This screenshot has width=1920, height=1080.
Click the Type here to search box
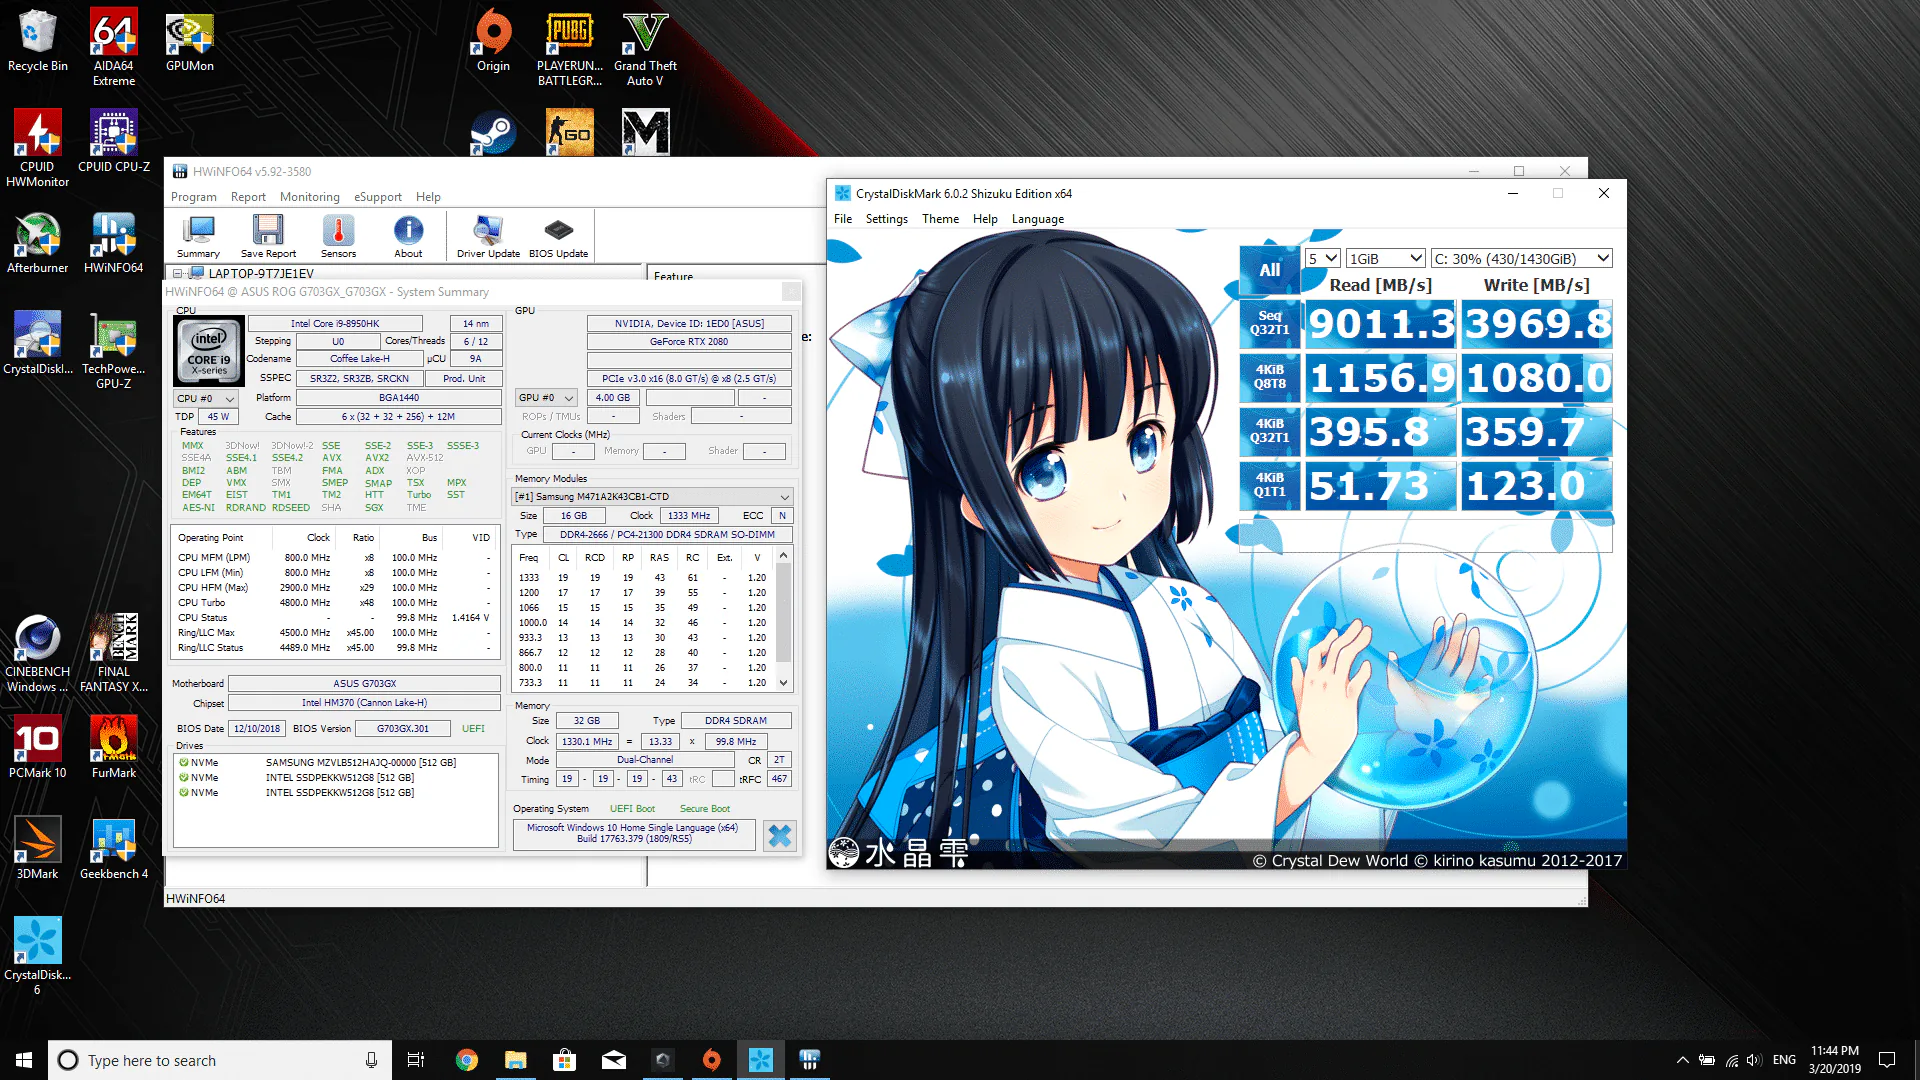[218, 1060]
